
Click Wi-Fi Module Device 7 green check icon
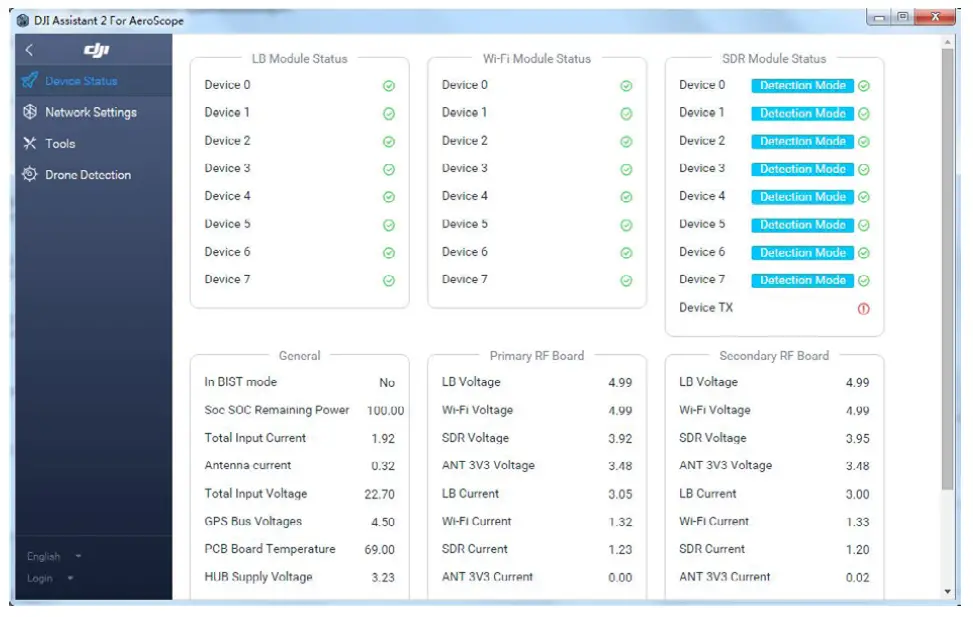[x=626, y=281]
